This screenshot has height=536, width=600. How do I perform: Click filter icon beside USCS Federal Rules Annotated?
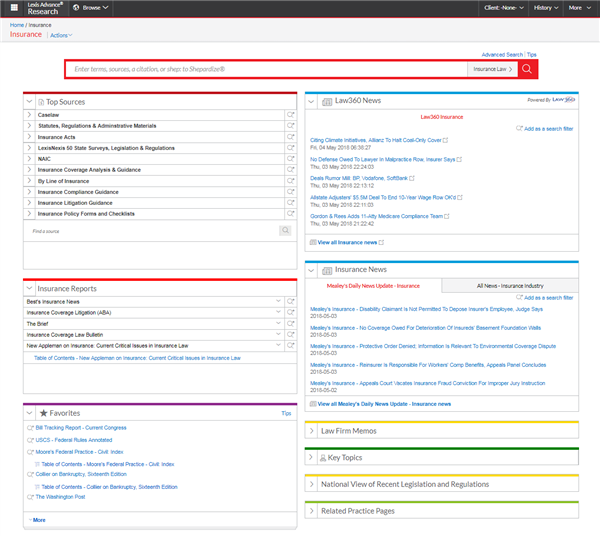click(x=30, y=440)
